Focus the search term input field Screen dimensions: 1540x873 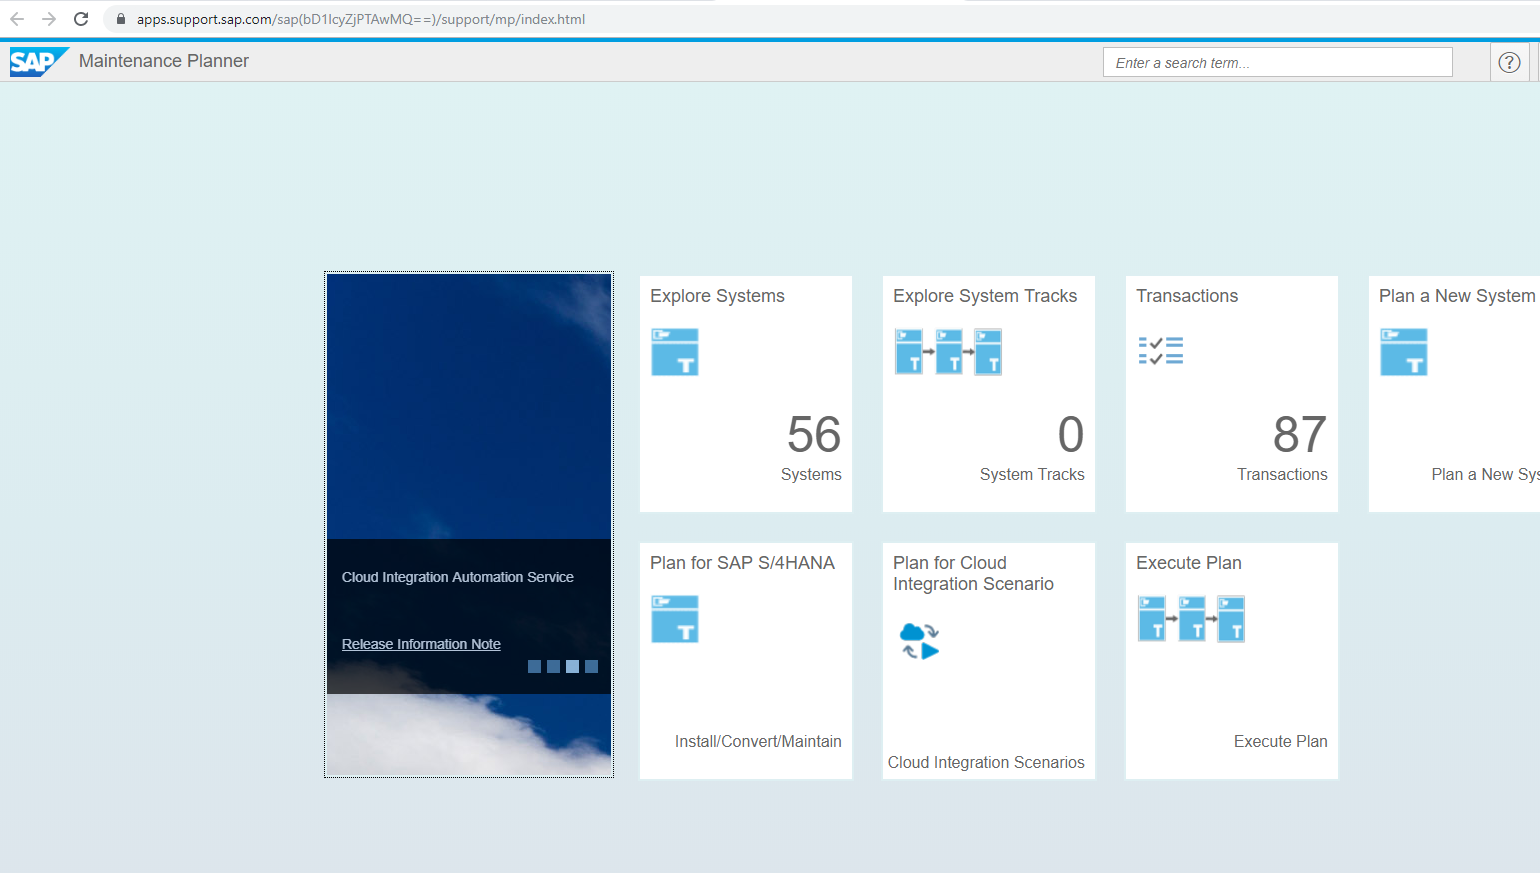(x=1278, y=62)
